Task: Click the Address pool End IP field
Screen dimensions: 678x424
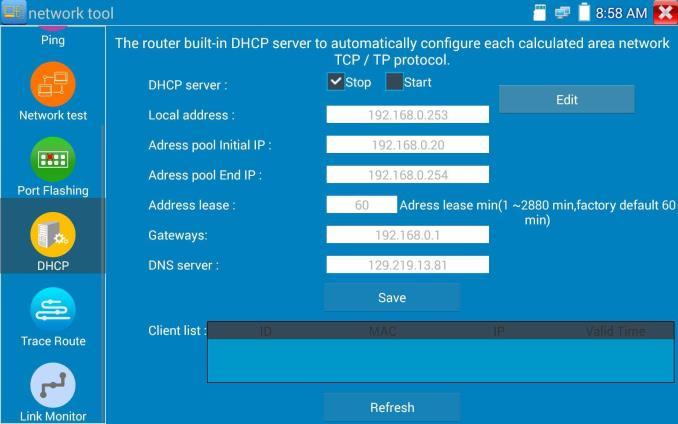Action: (x=407, y=175)
